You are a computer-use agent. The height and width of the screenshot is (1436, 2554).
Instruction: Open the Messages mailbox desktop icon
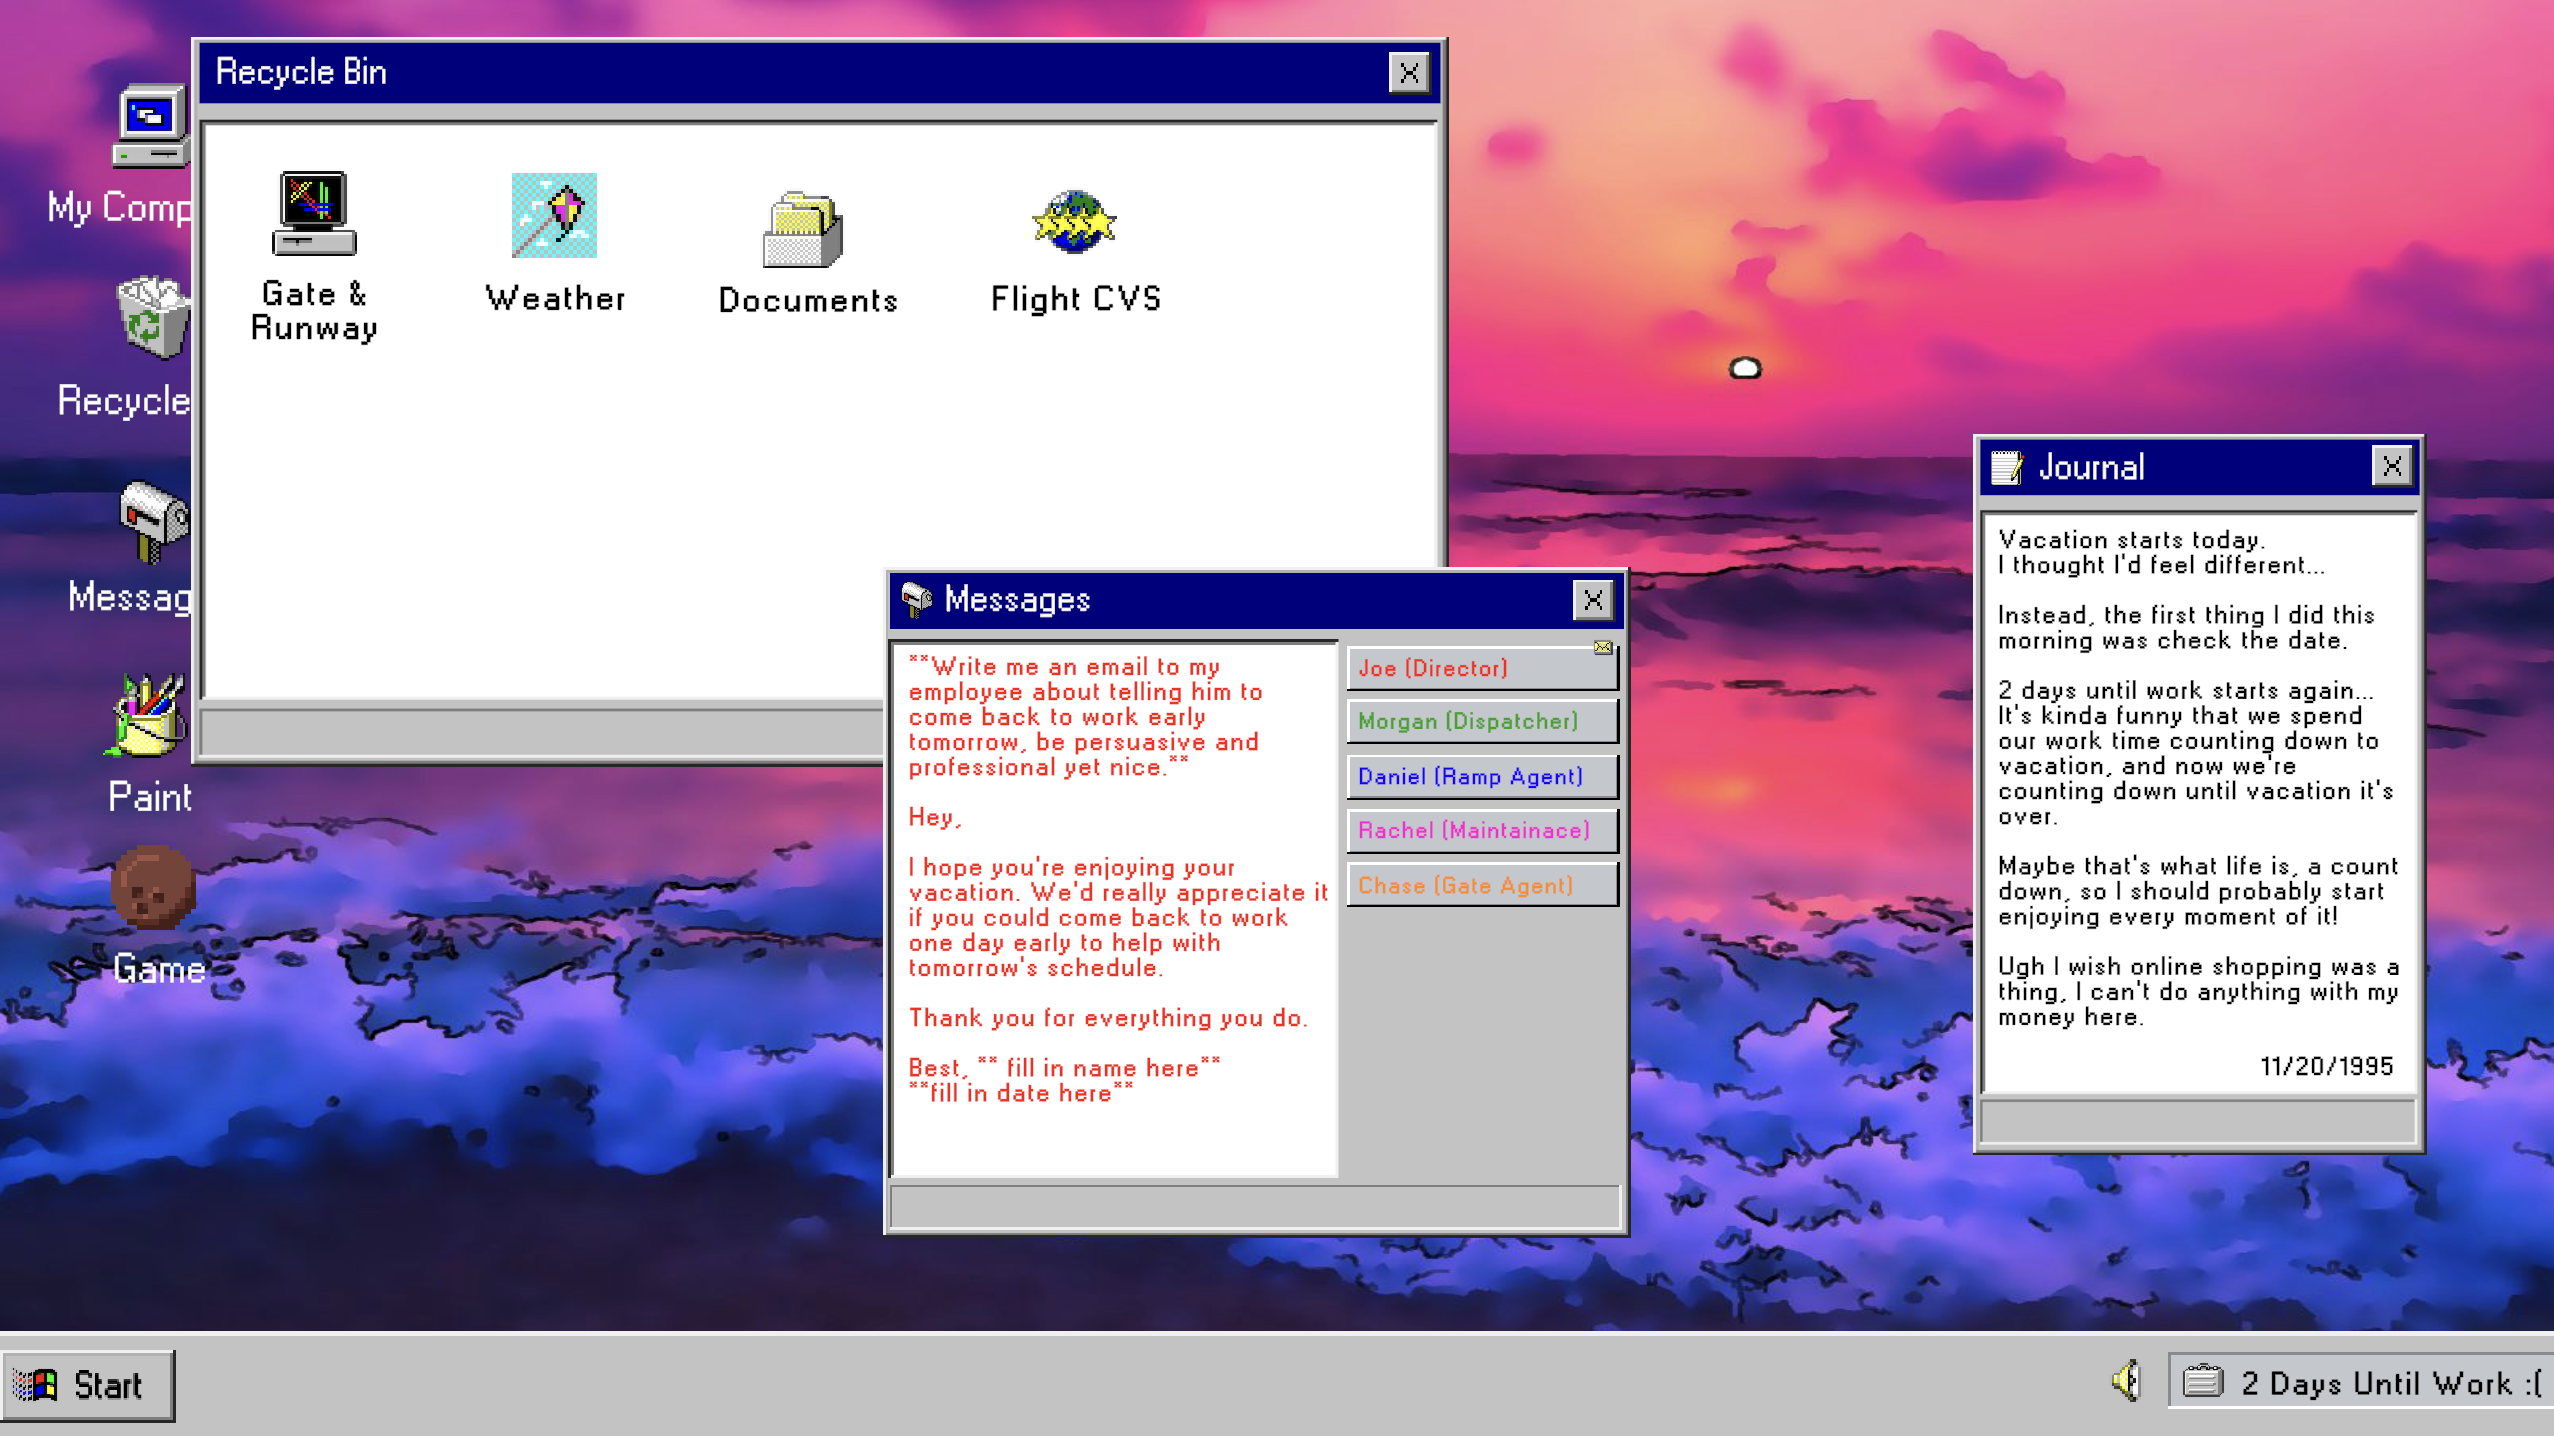coord(154,520)
